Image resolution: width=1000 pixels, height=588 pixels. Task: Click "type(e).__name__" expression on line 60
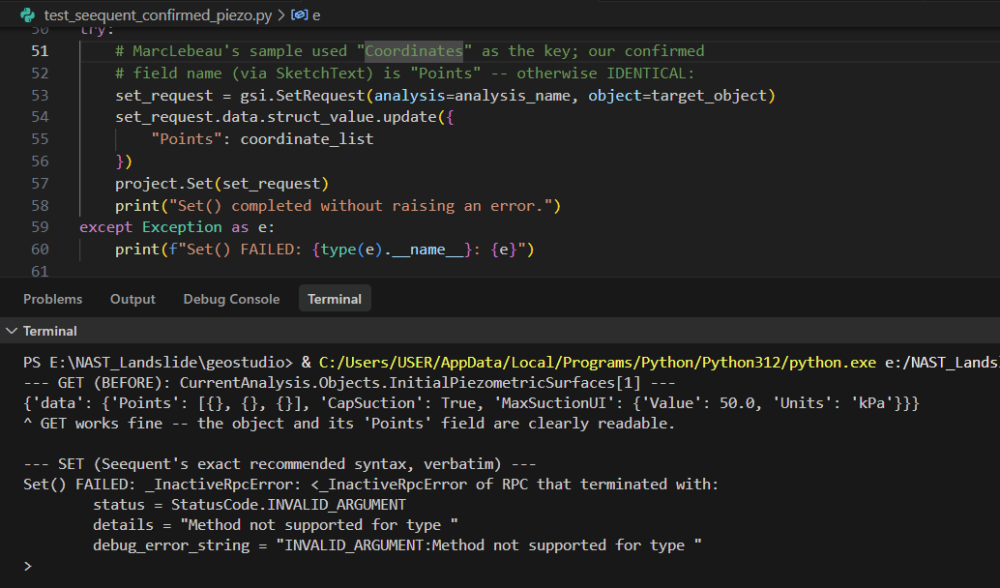coord(392,249)
